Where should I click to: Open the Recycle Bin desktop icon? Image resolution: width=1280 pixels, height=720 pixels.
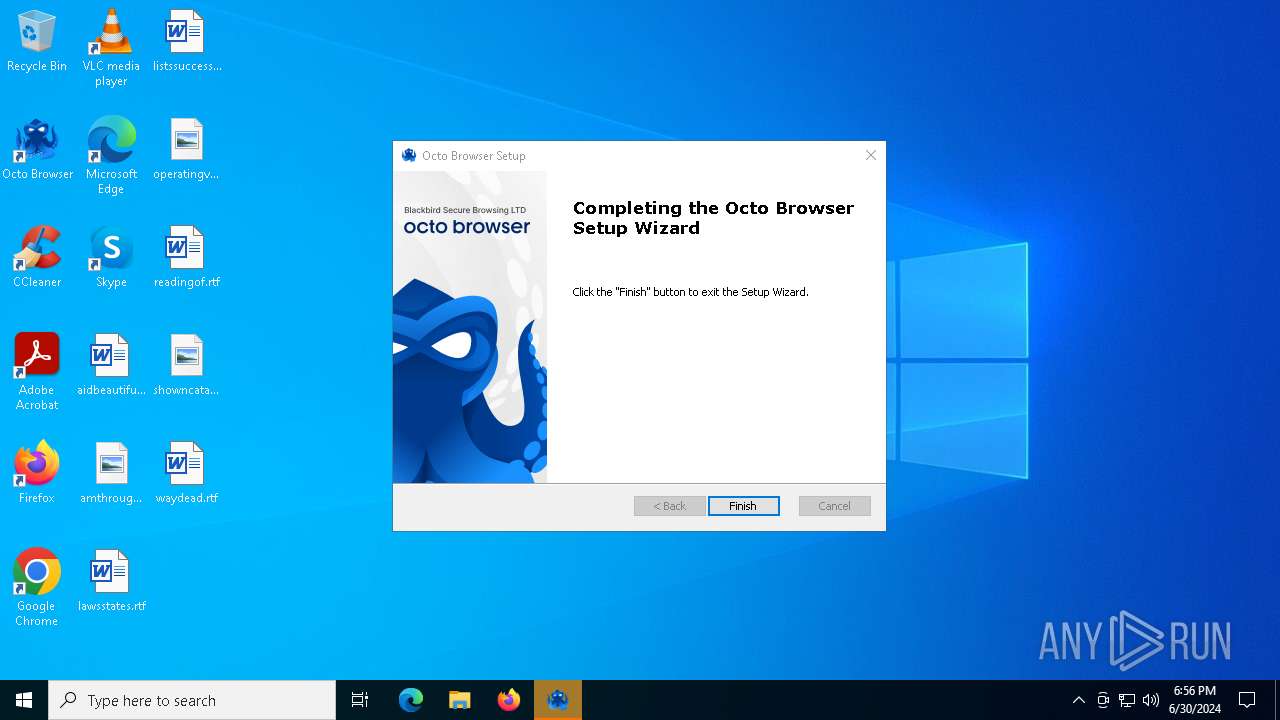(37, 42)
